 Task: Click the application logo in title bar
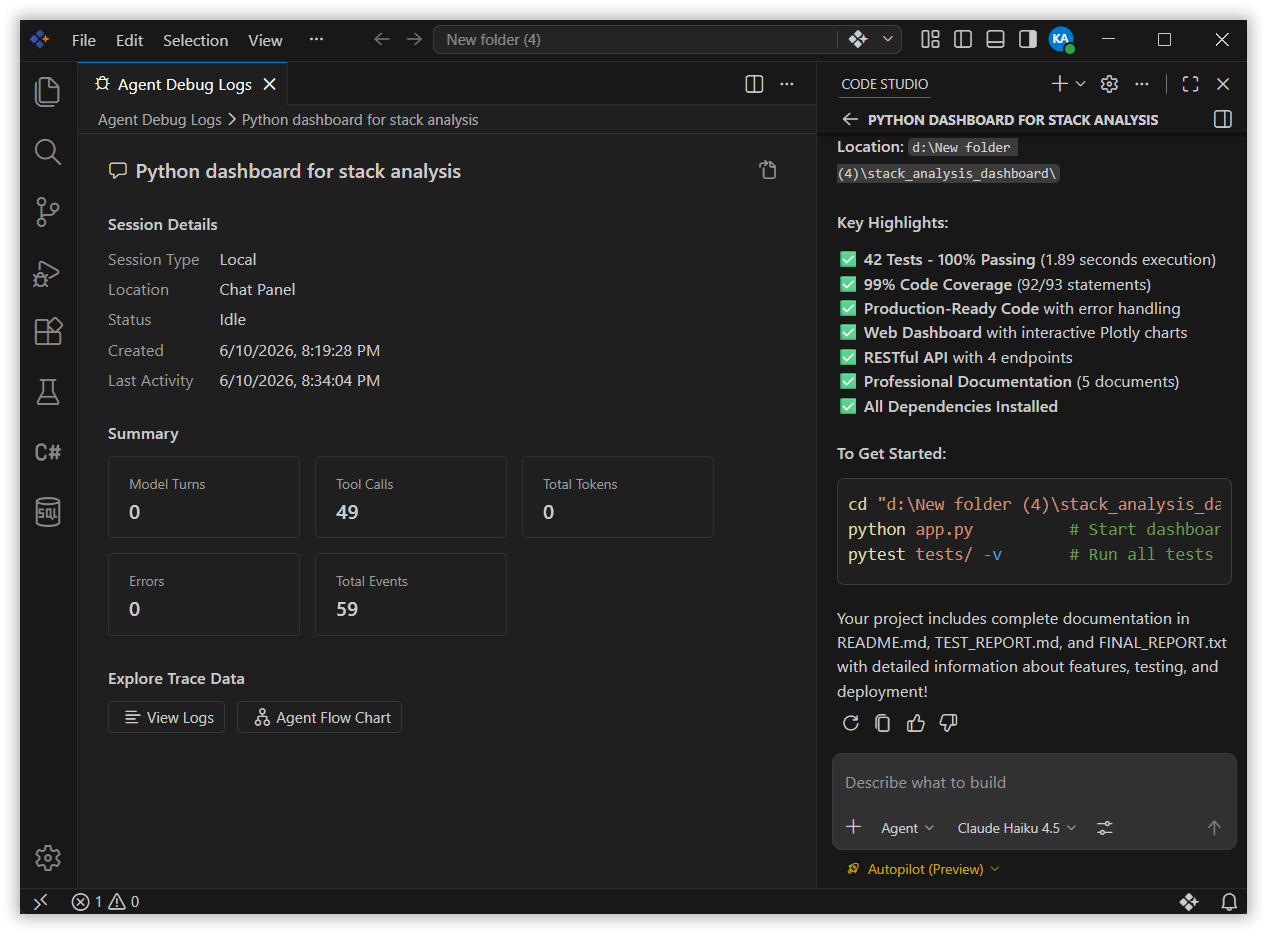coord(40,40)
